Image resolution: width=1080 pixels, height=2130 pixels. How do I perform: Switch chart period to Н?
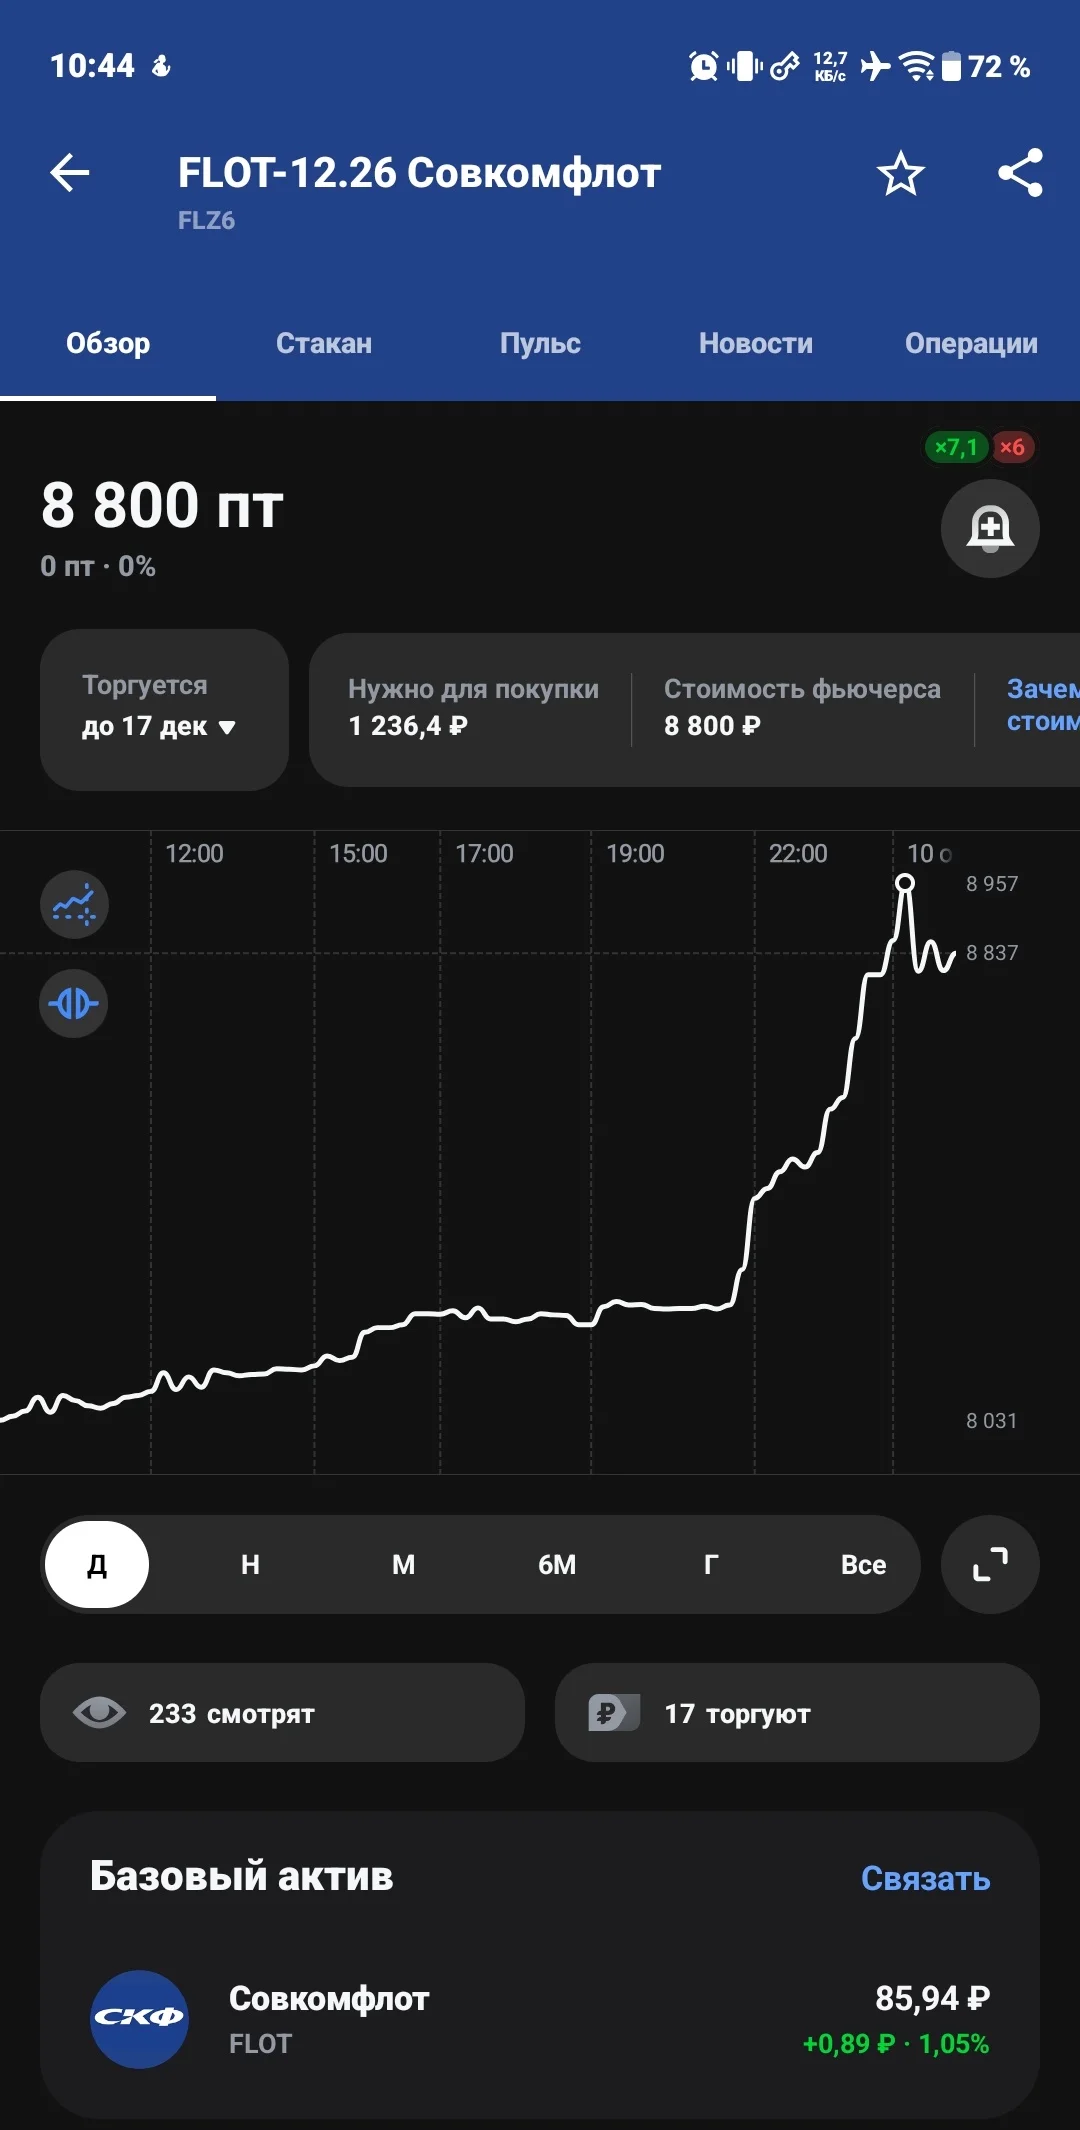(x=250, y=1564)
